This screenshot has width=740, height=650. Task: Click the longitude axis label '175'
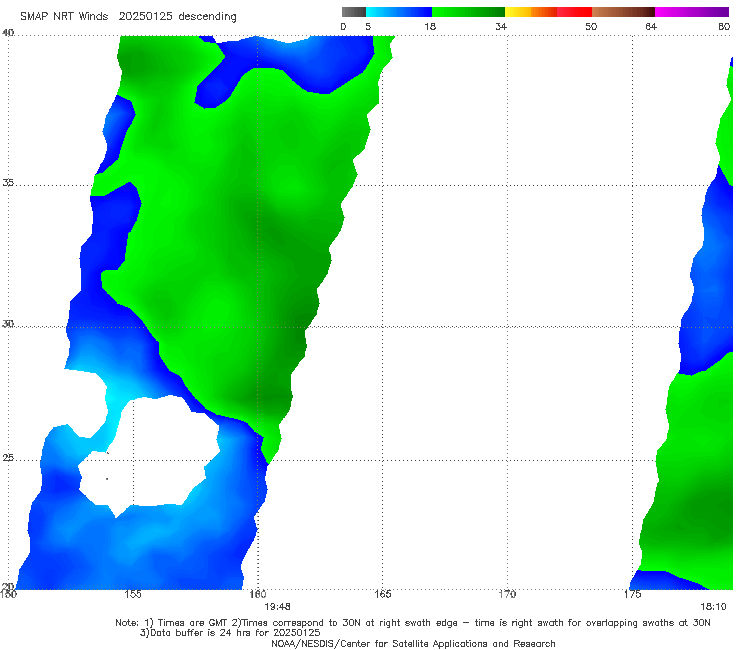click(632, 594)
